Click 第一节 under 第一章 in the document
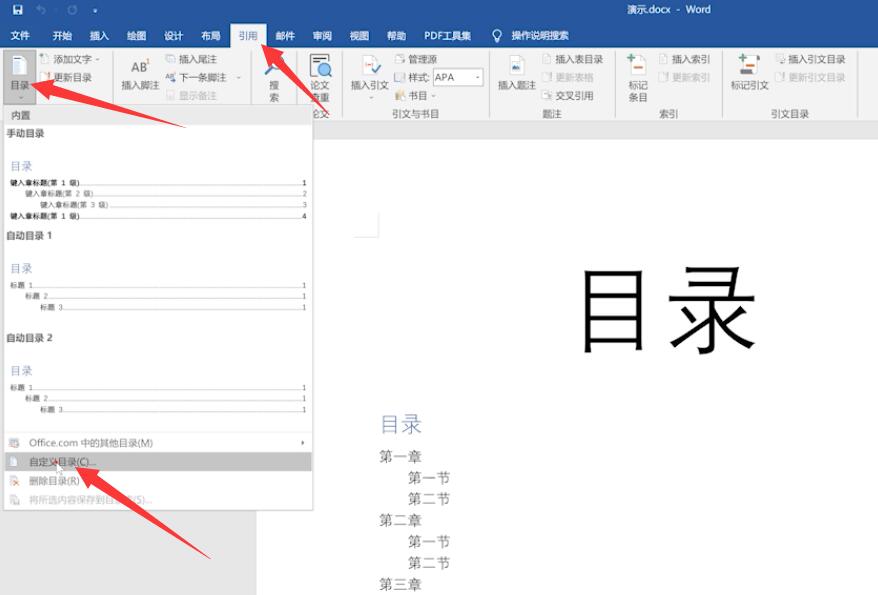This screenshot has width=878, height=595. point(428,478)
